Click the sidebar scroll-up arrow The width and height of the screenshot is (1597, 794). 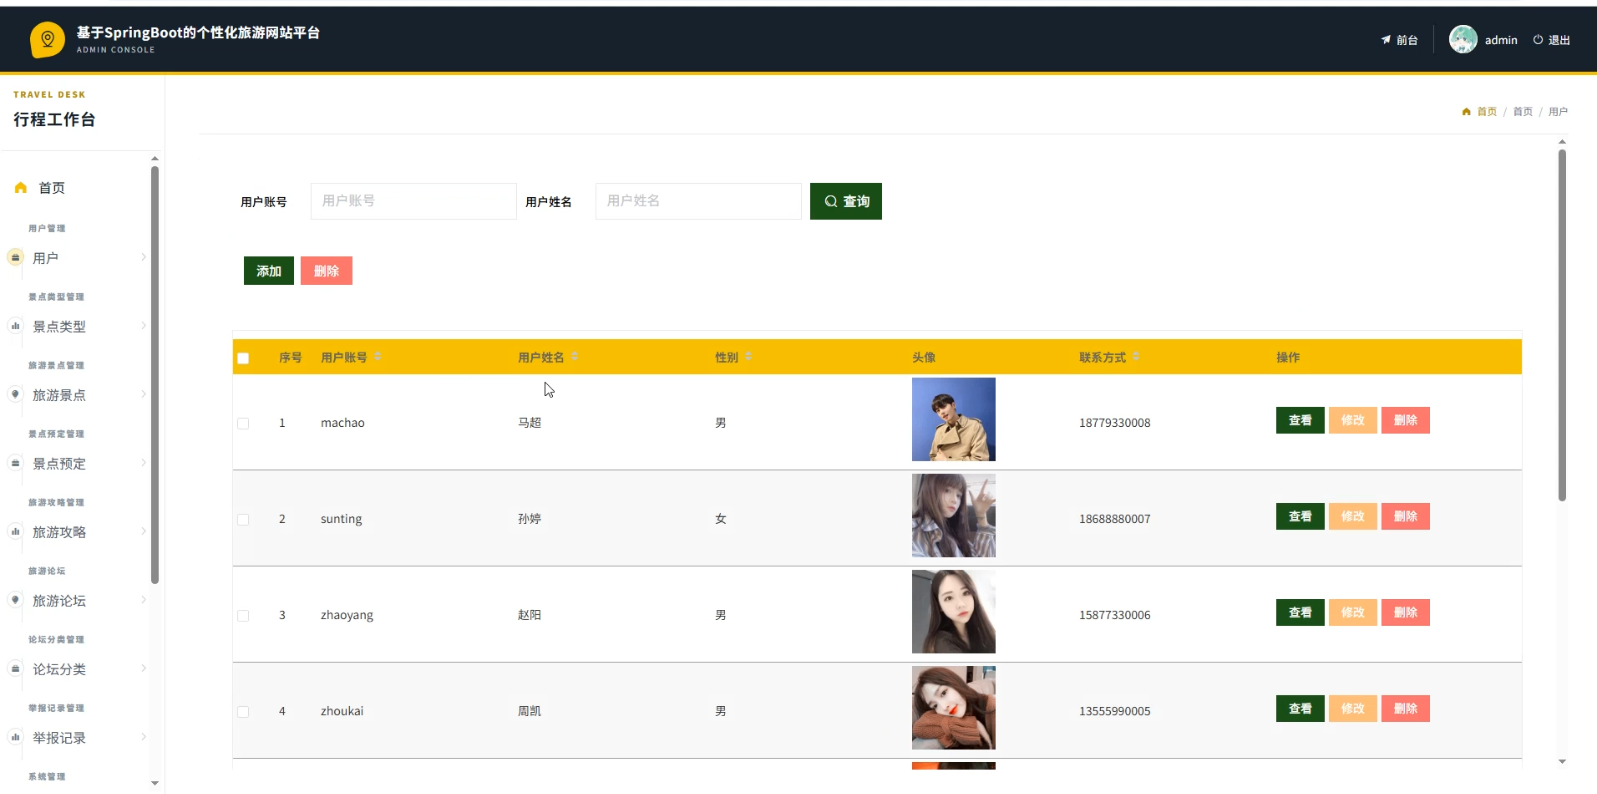point(155,159)
